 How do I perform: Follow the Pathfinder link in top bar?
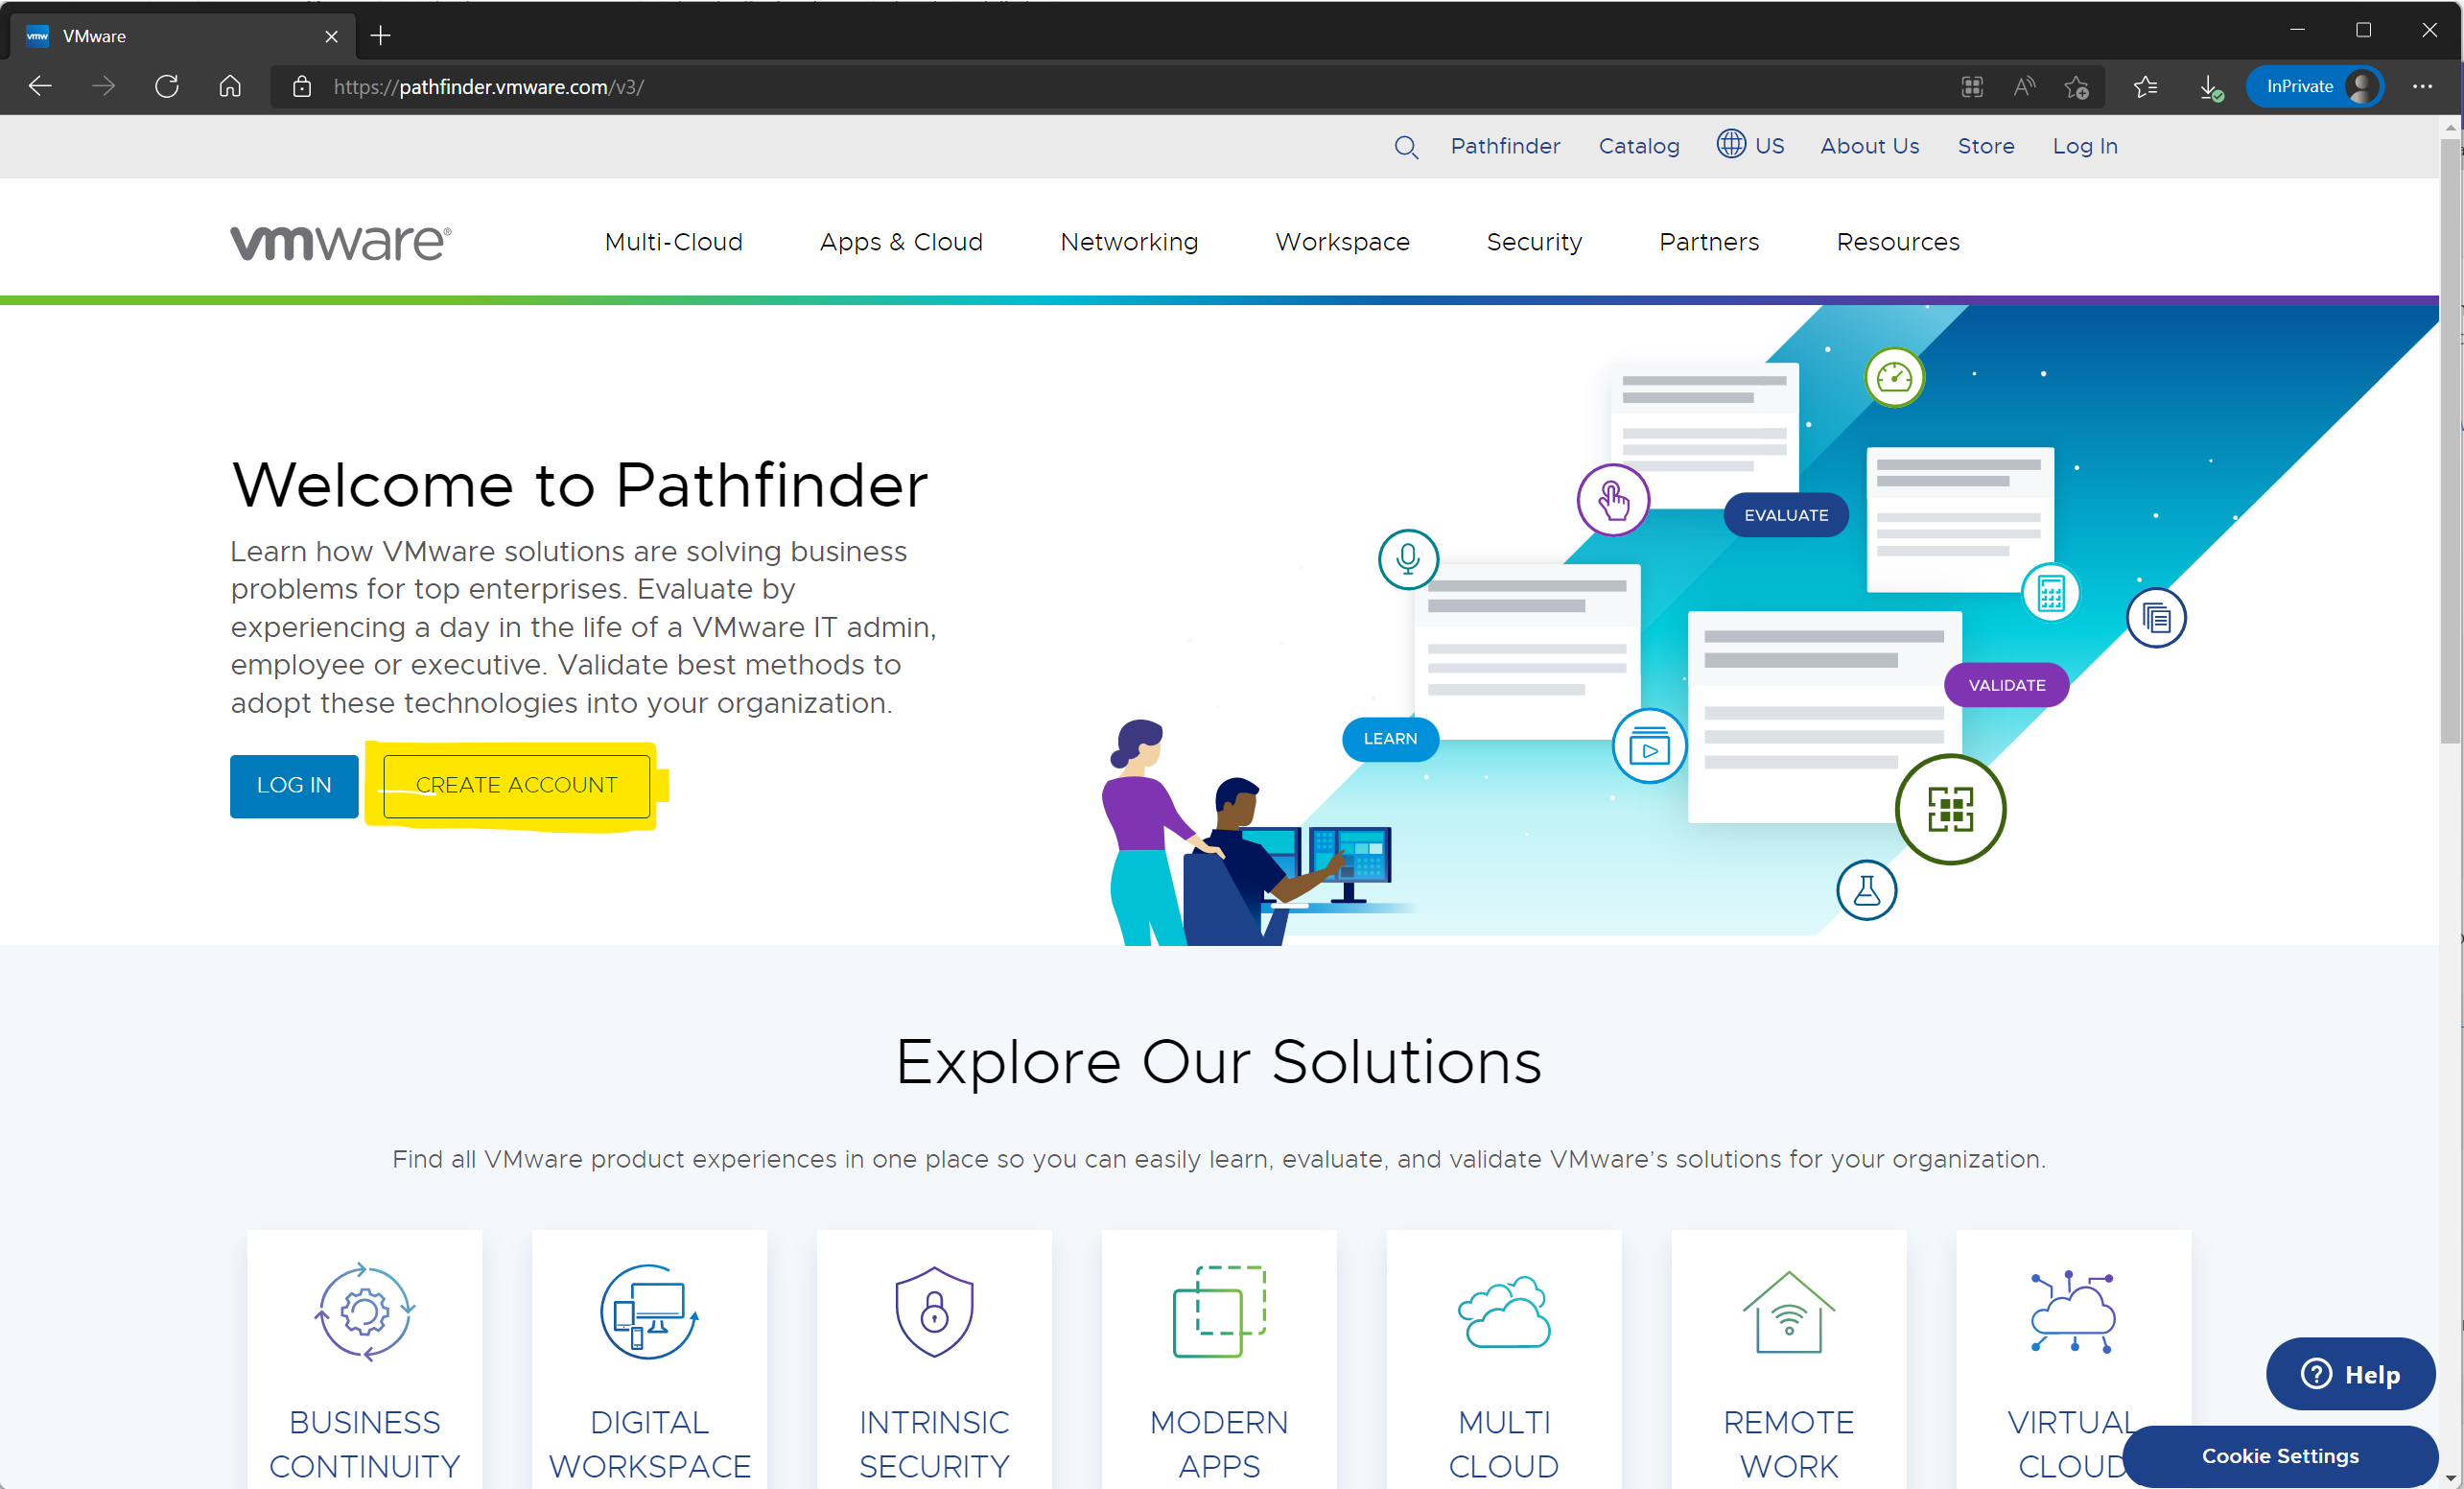1505,146
